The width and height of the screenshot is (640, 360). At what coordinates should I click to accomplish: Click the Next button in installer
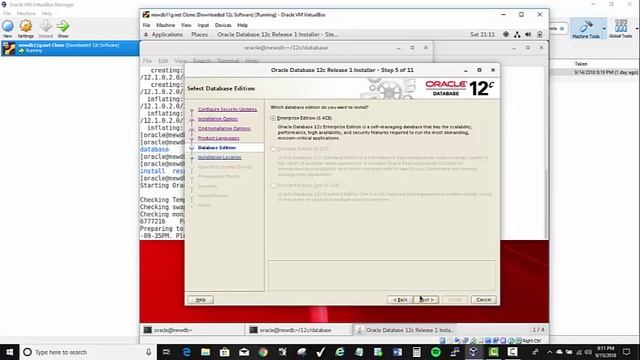[426, 300]
